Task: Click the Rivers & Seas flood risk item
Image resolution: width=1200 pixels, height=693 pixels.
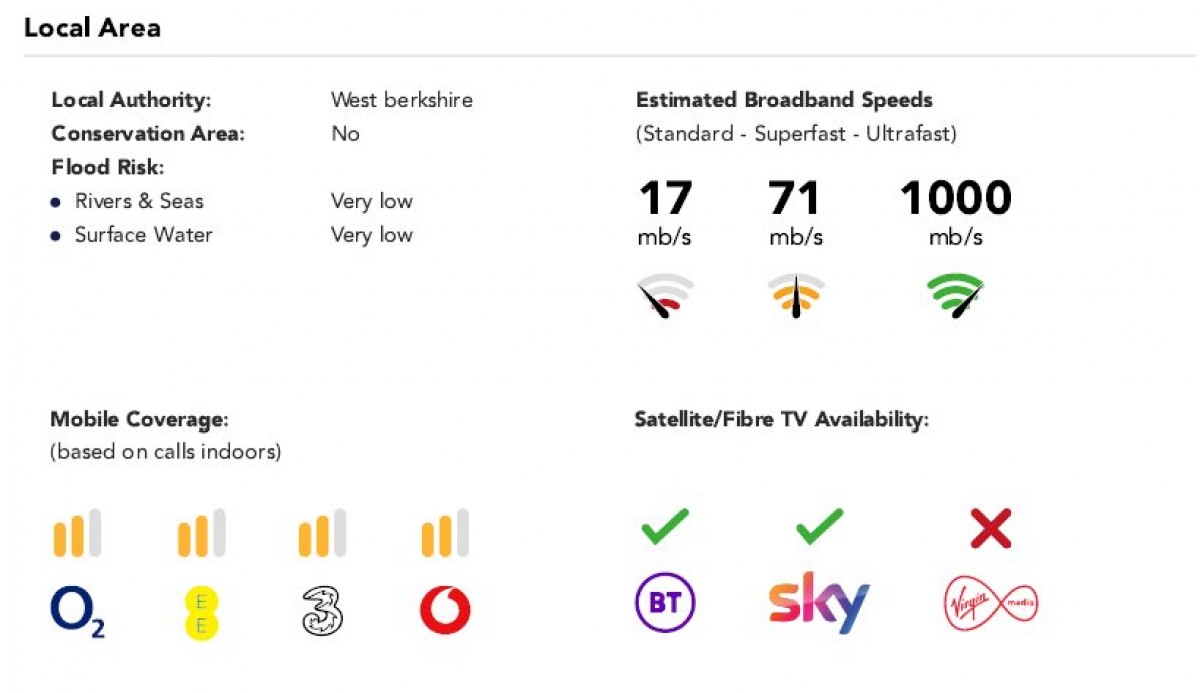Action: [x=139, y=201]
